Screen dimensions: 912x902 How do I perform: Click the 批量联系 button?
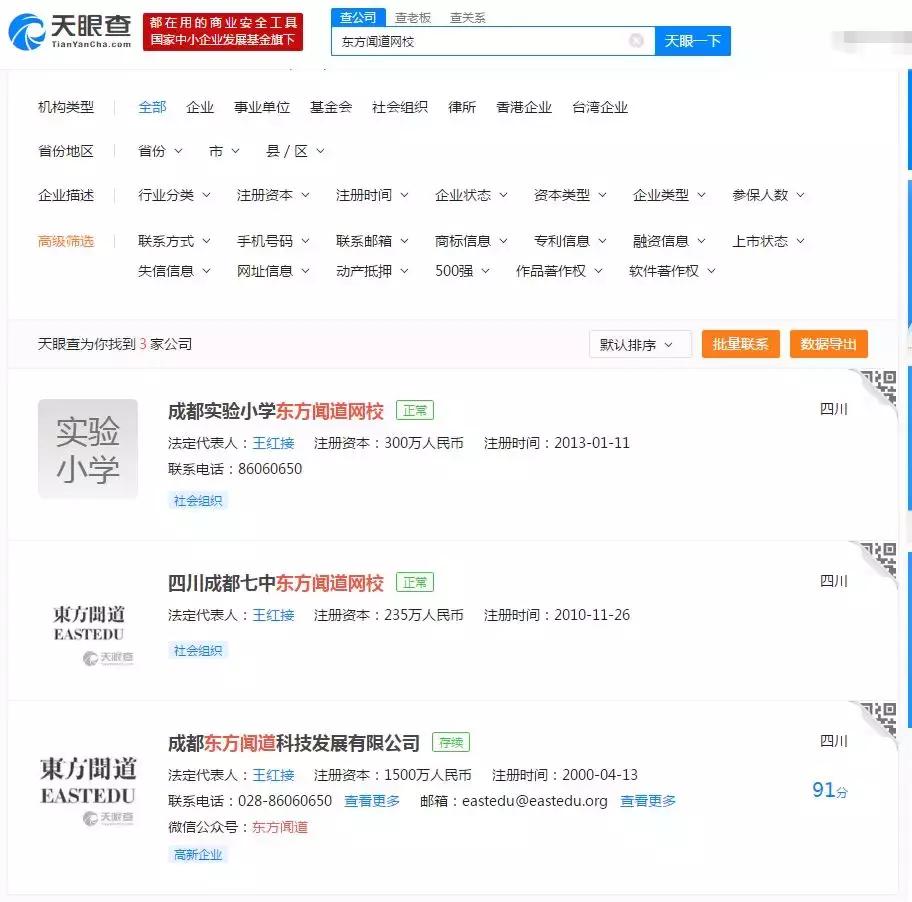point(740,343)
